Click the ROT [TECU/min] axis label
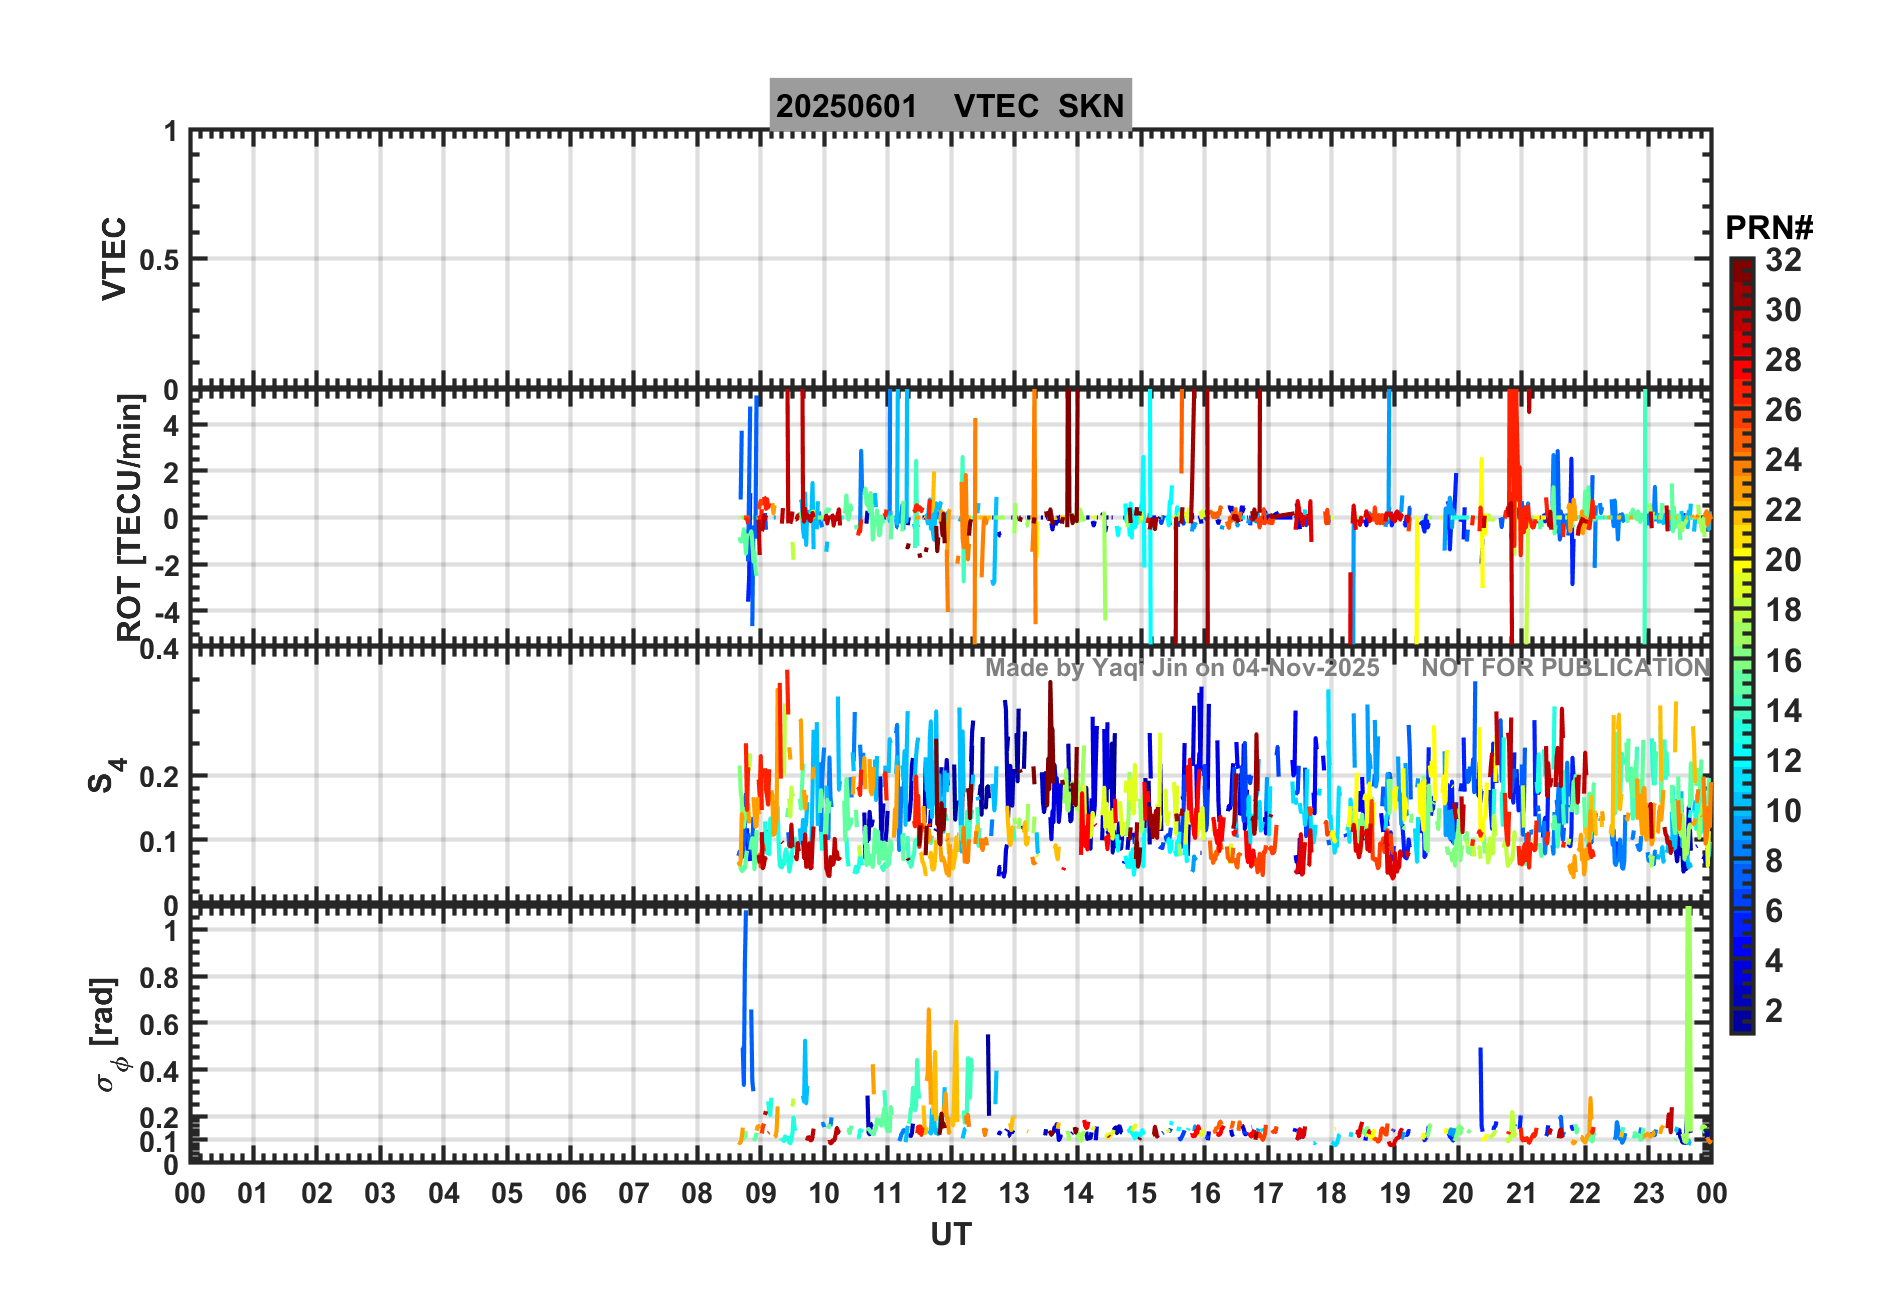 click(130, 518)
